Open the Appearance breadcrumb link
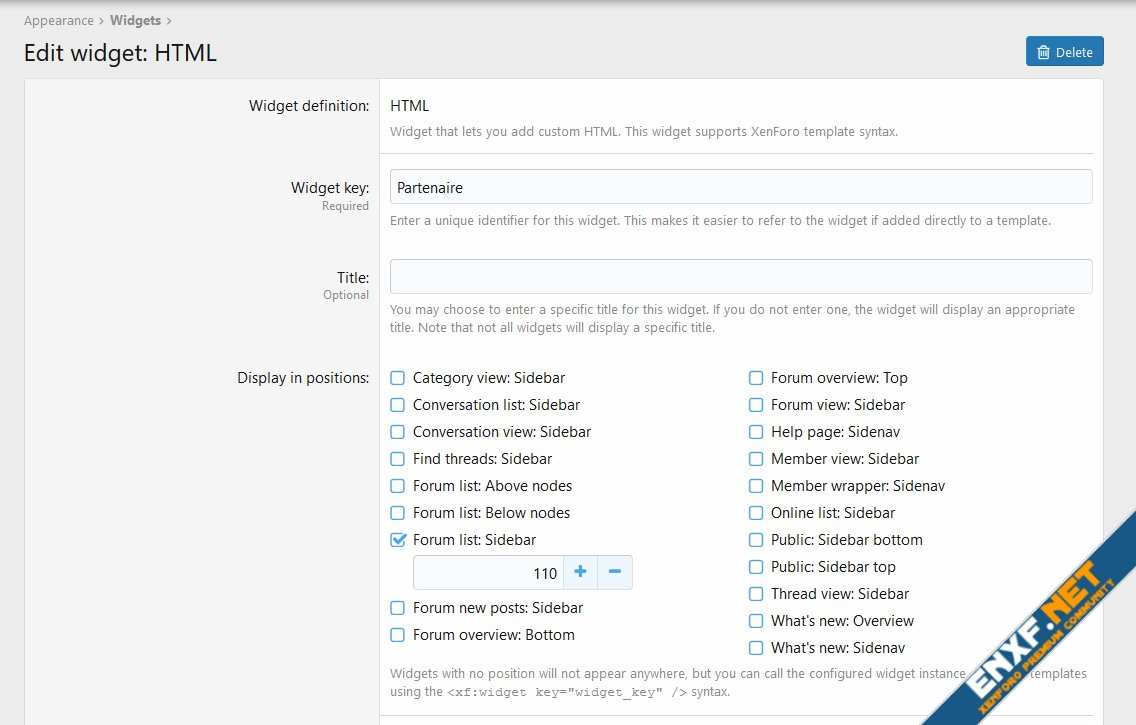The height and width of the screenshot is (725, 1136). [58, 20]
